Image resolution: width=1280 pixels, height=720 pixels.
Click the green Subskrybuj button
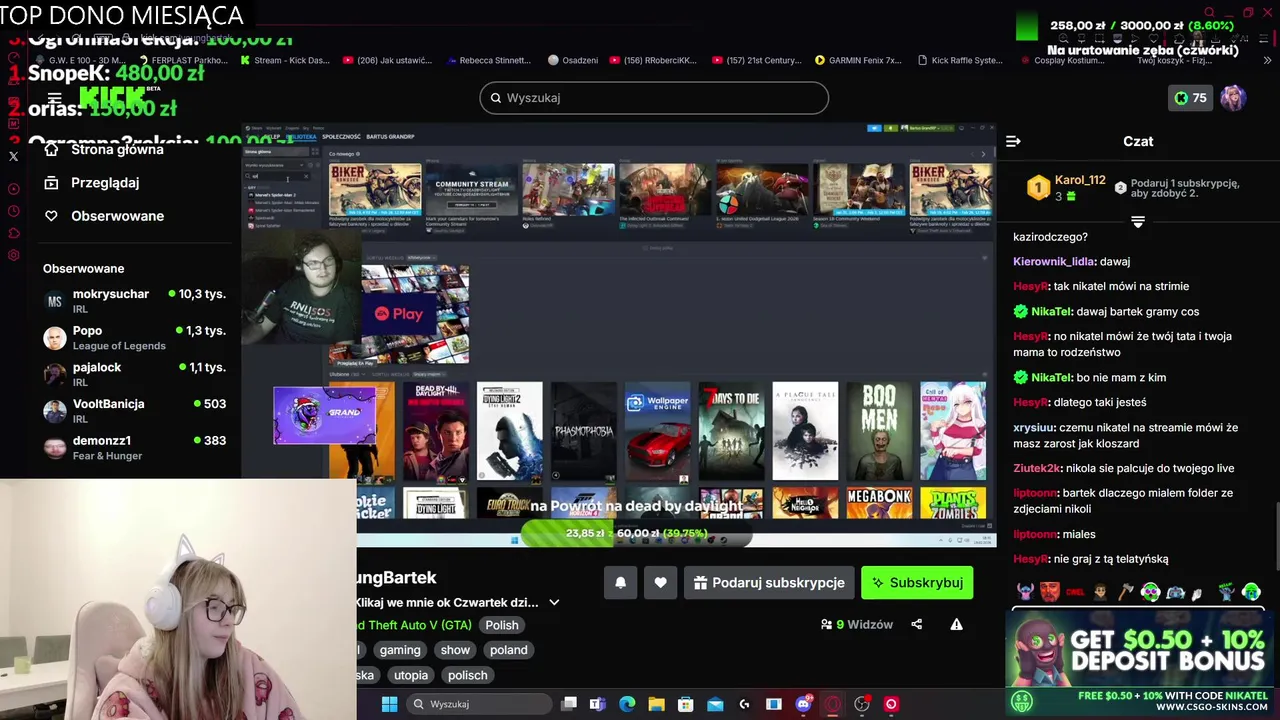coord(917,583)
